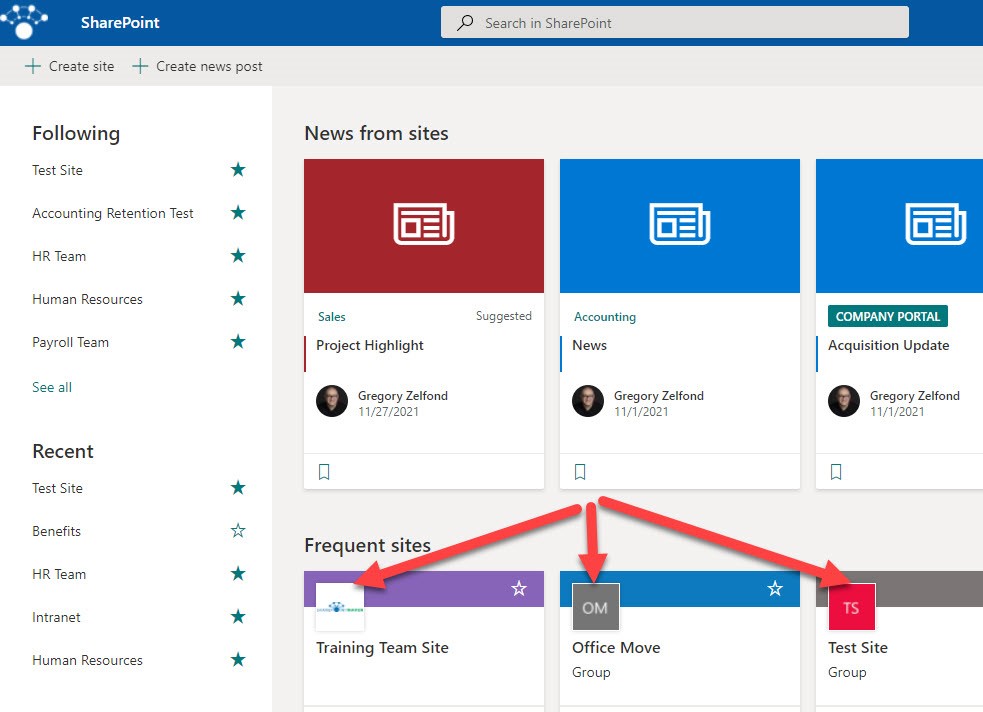The height and width of the screenshot is (712, 983).
Task: Open HR Team under Recent
Action: click(59, 574)
